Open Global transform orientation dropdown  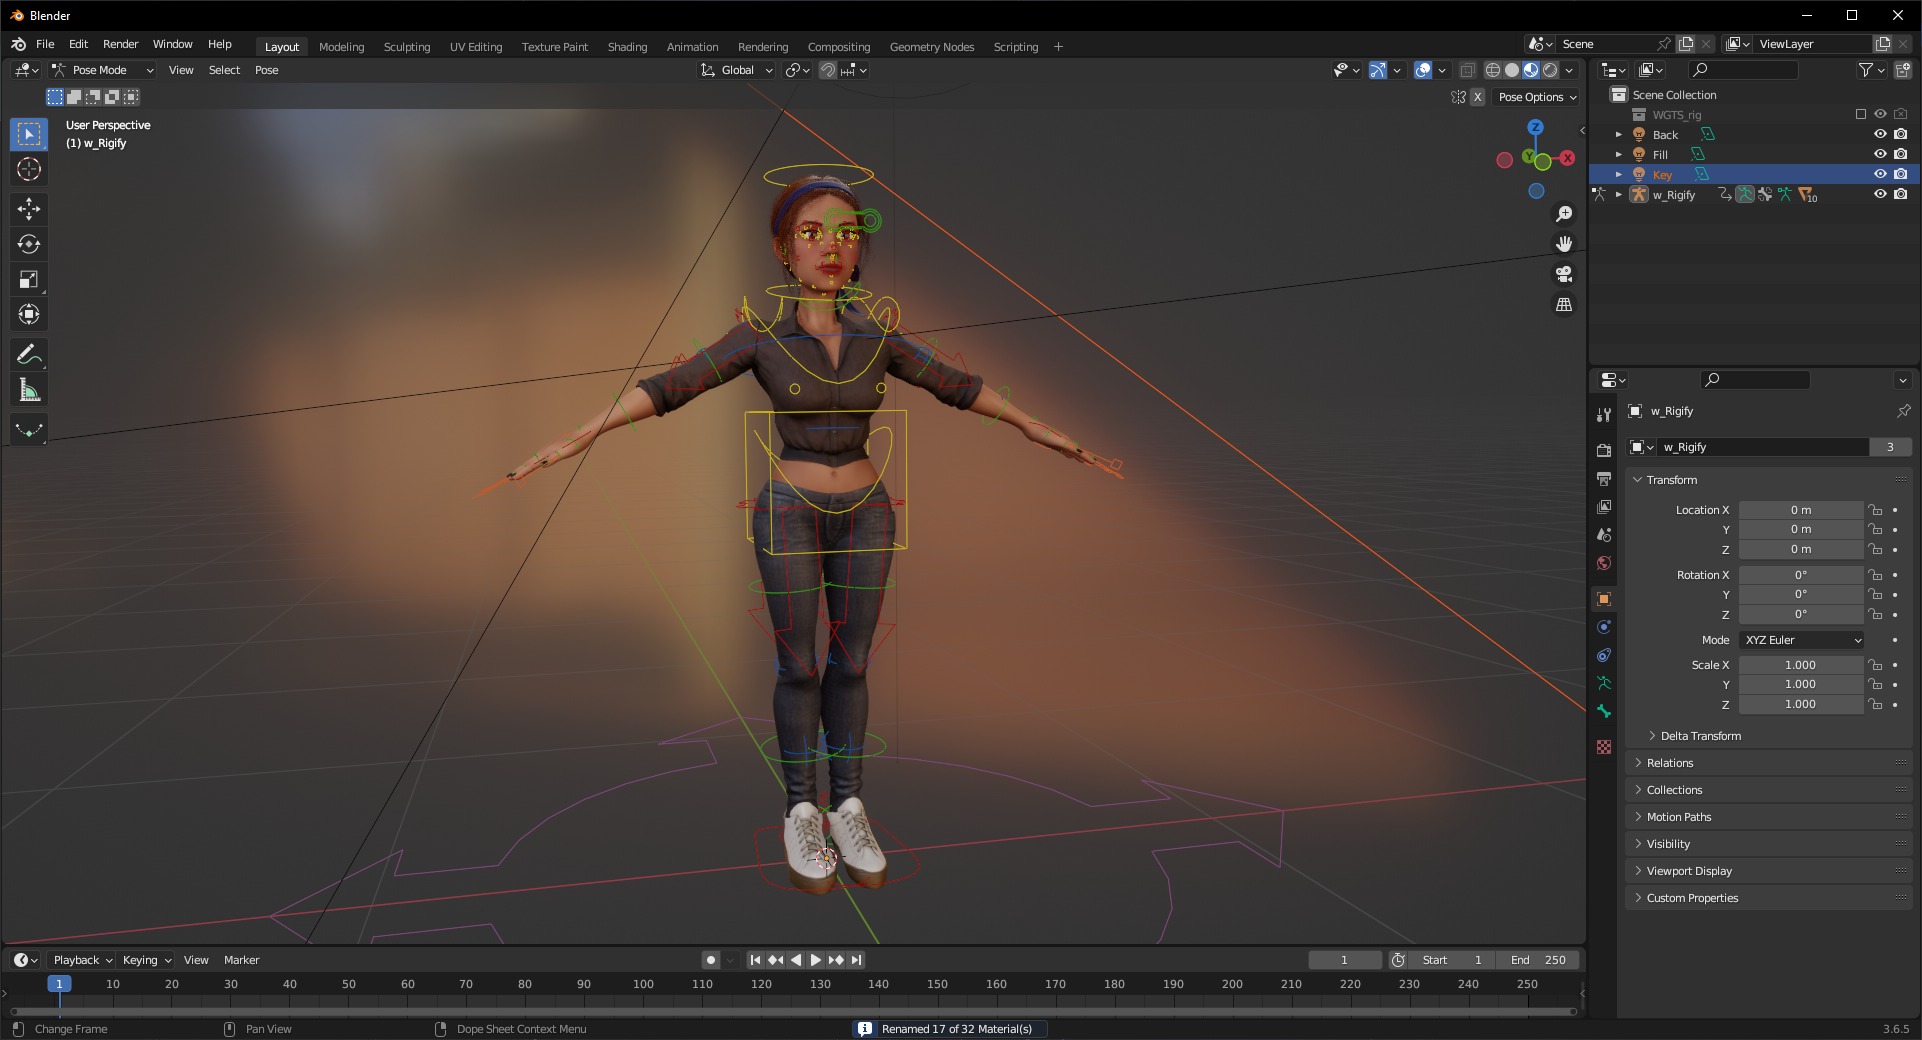pyautogui.click(x=737, y=70)
